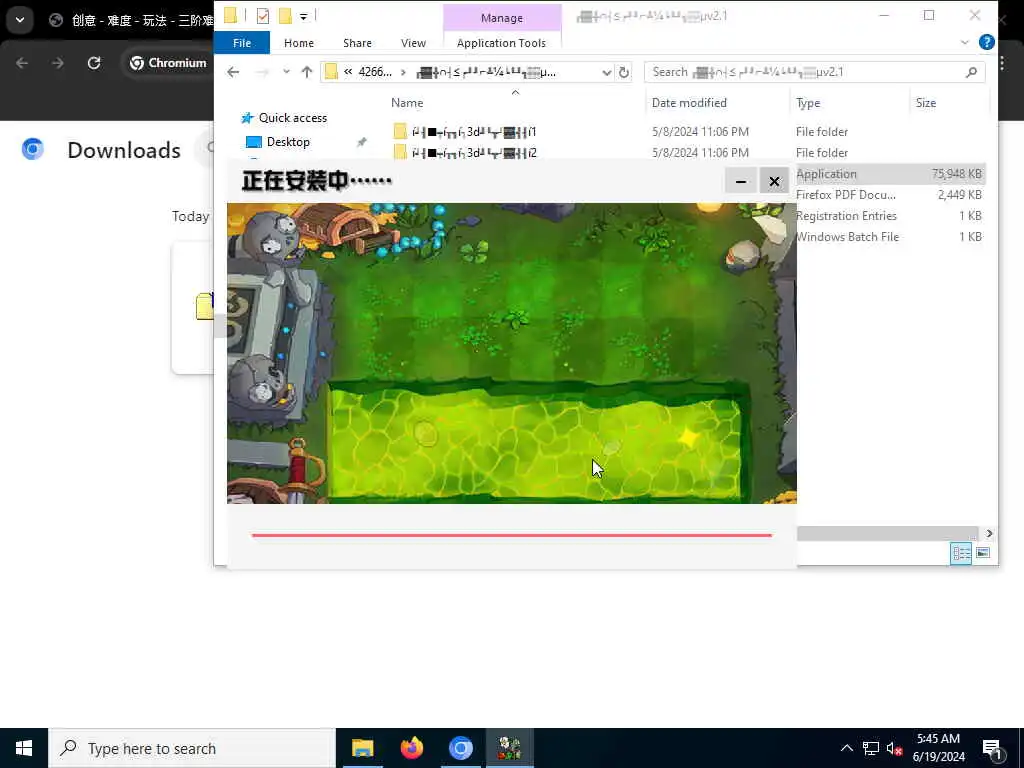Expand the address bar history dropdown
This screenshot has width=1024, height=768.
click(x=606, y=72)
